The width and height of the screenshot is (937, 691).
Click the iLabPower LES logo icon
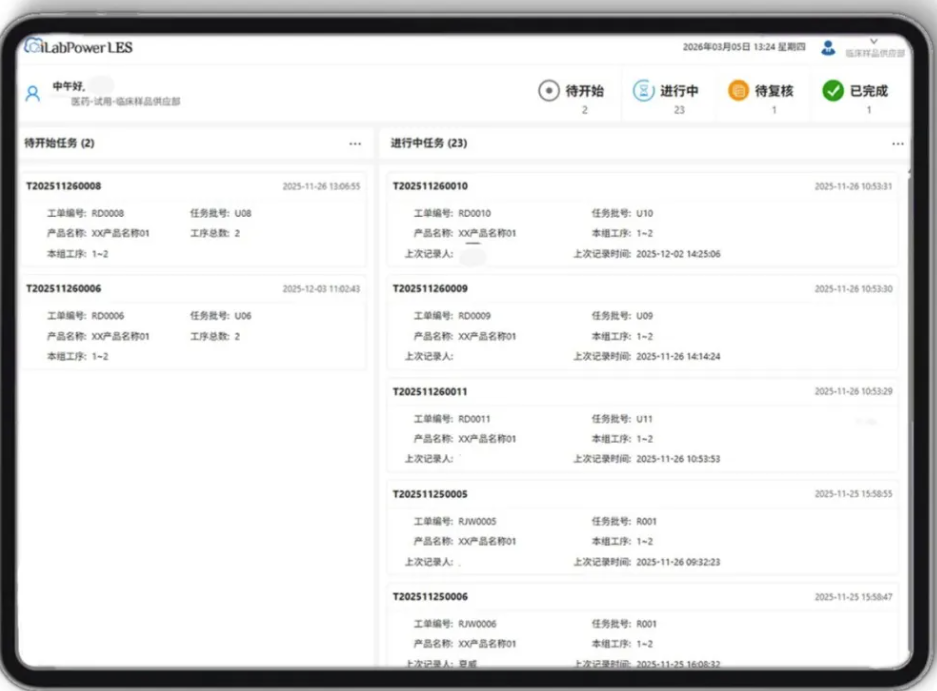coord(33,46)
